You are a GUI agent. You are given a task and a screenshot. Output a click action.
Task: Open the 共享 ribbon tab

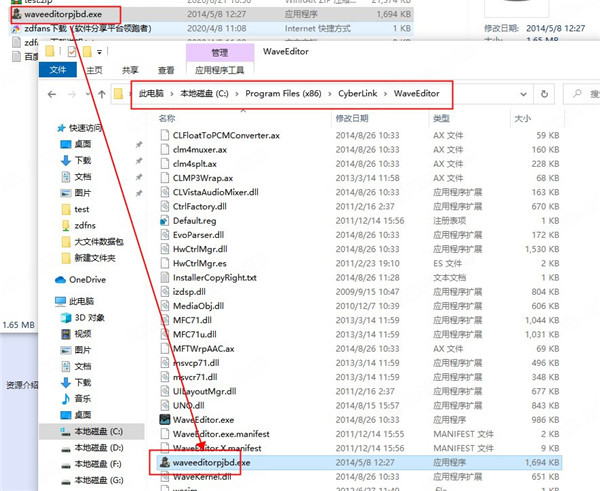coord(130,70)
